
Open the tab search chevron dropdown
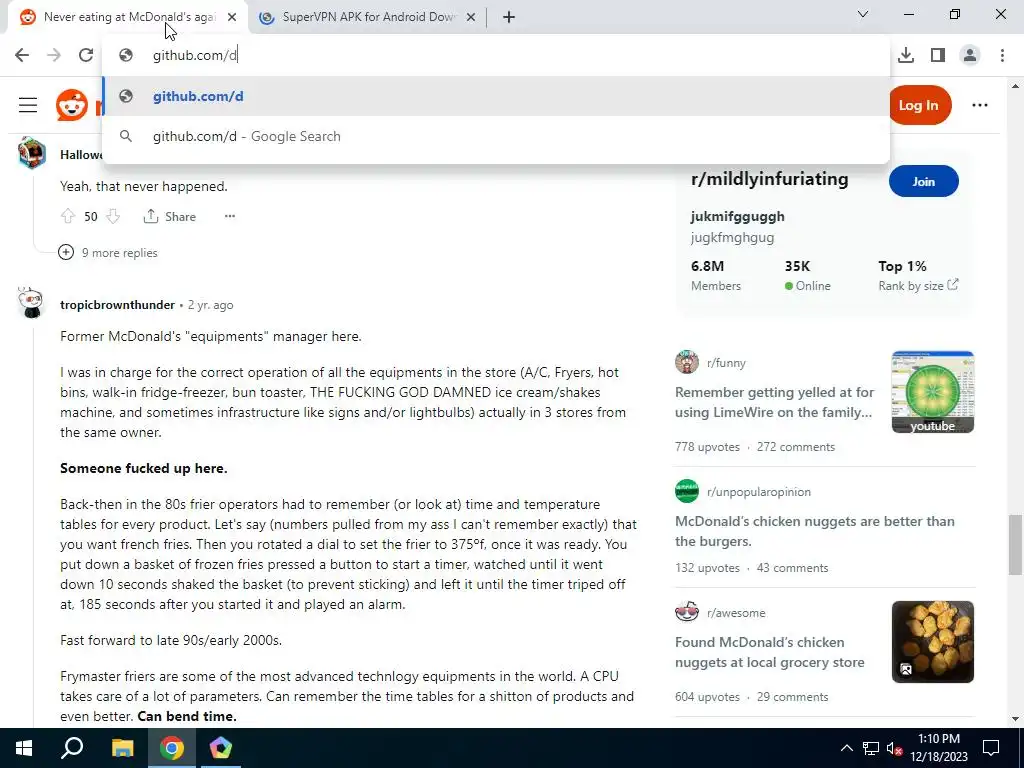coord(863,14)
